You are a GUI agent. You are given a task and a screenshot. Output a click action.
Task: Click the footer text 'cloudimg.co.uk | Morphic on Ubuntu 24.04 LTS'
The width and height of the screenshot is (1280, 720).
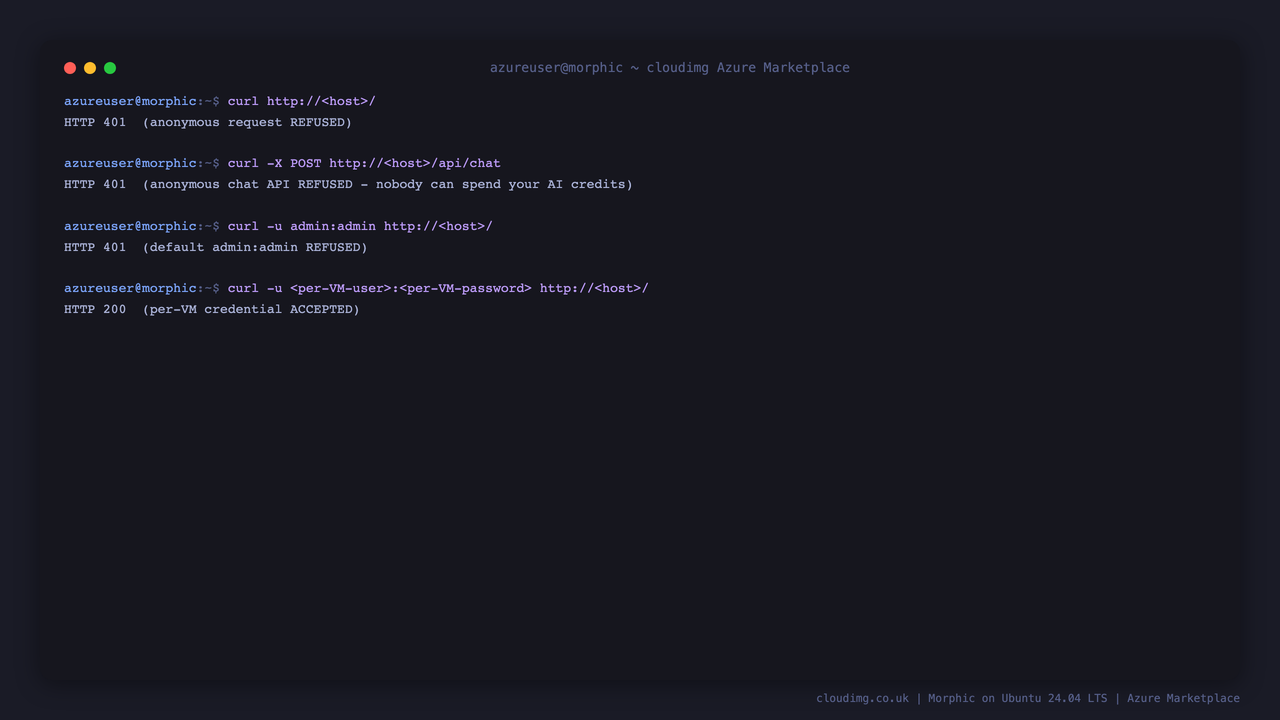(x=962, y=698)
